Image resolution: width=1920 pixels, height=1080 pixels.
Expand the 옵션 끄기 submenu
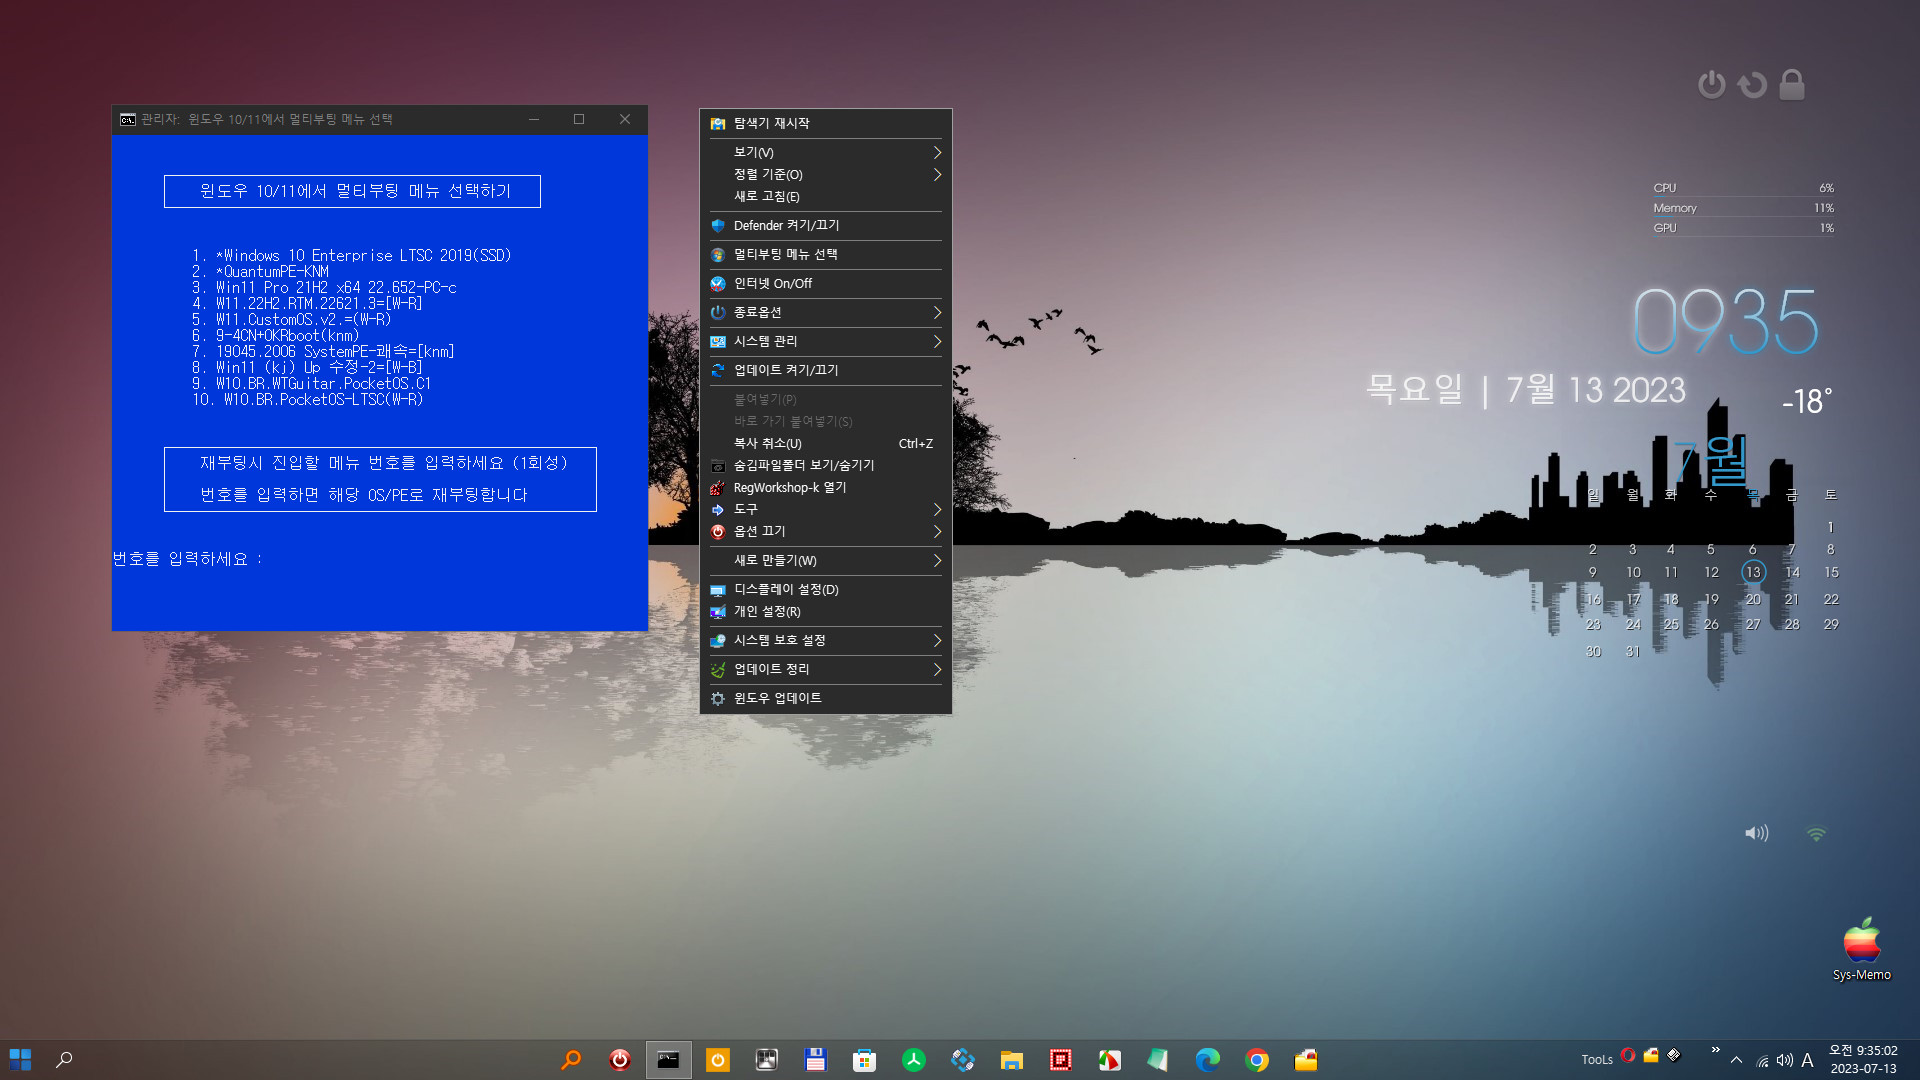826,532
